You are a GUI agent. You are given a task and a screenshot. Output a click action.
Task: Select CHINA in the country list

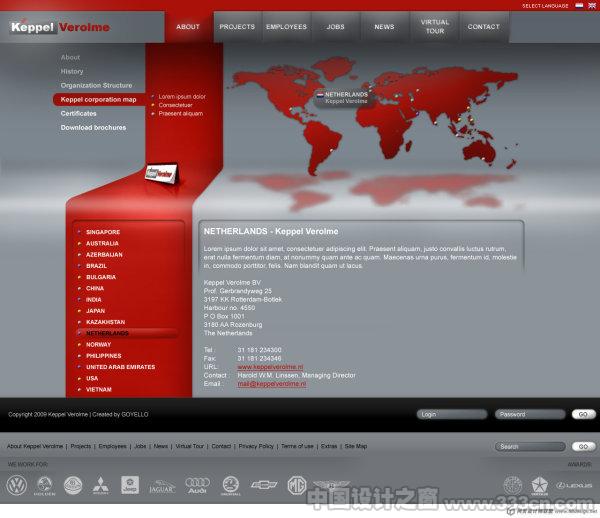pos(95,288)
